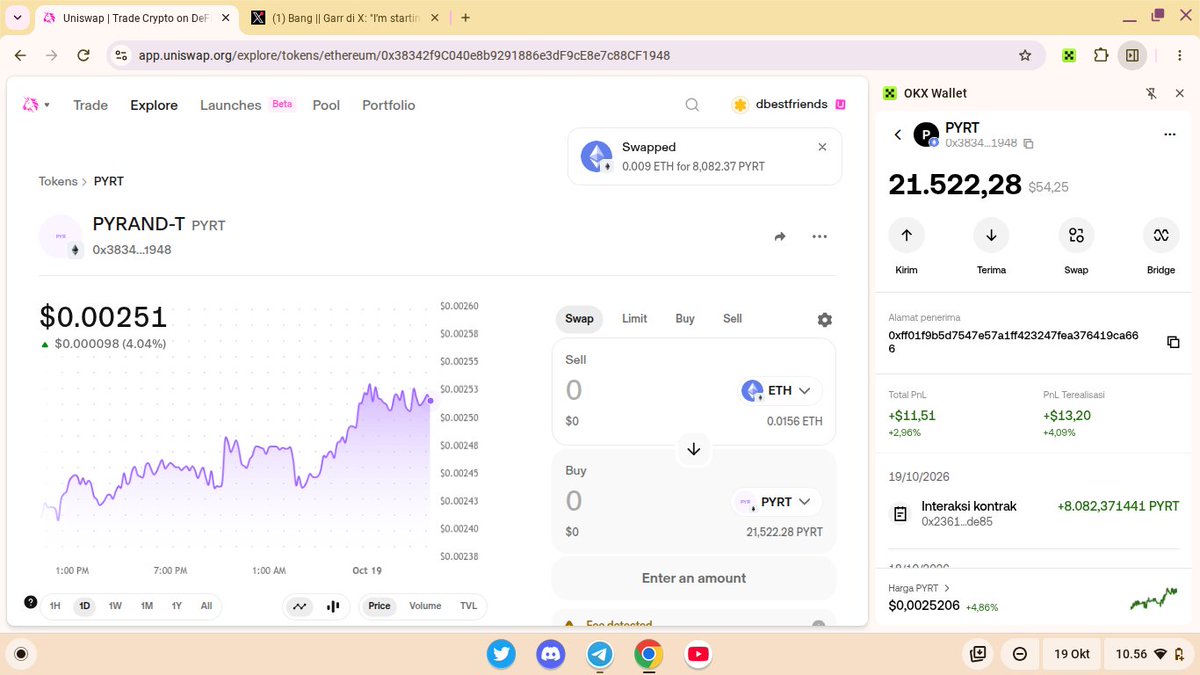This screenshot has height=675, width=1200.
Task: Expand the Uniswap logo menu
Action: point(36,105)
